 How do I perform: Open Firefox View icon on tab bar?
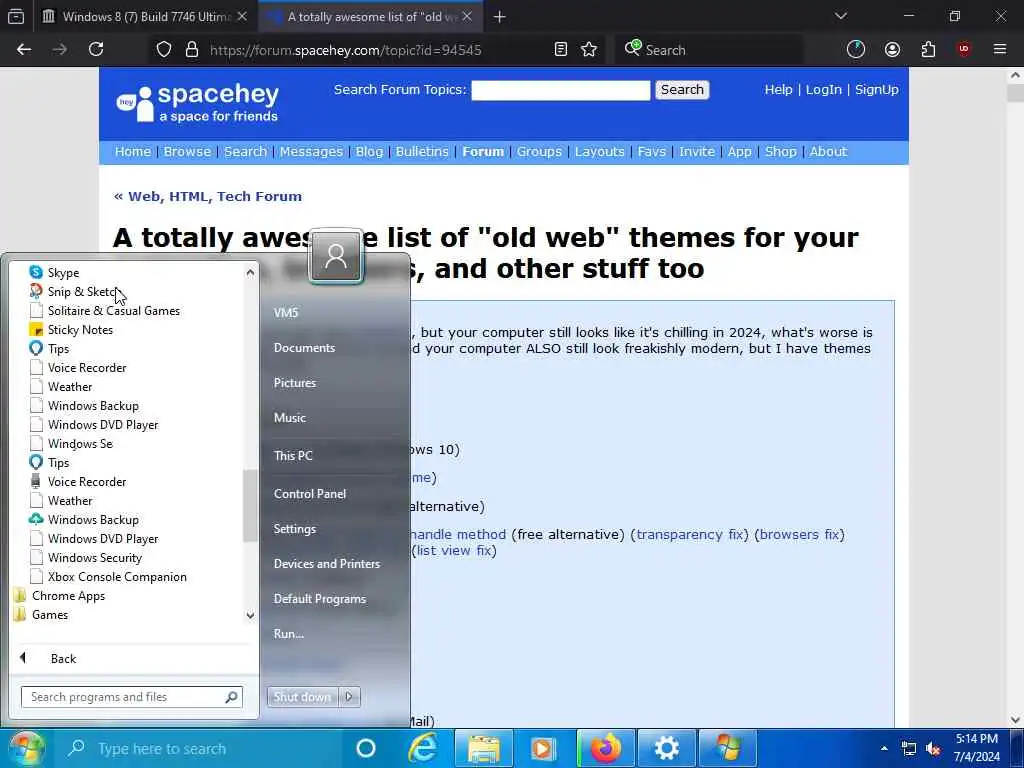(x=16, y=16)
